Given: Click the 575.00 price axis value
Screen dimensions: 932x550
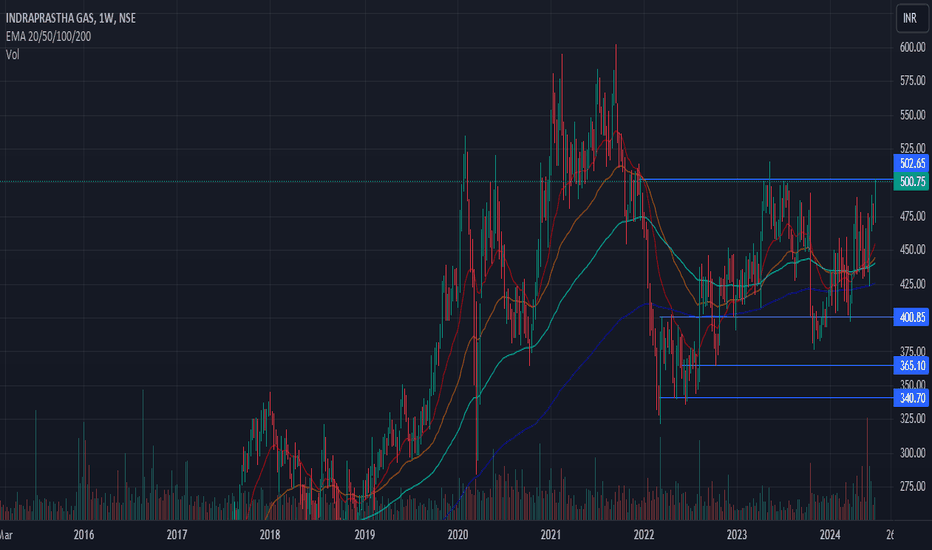Looking at the screenshot, I should (912, 80).
